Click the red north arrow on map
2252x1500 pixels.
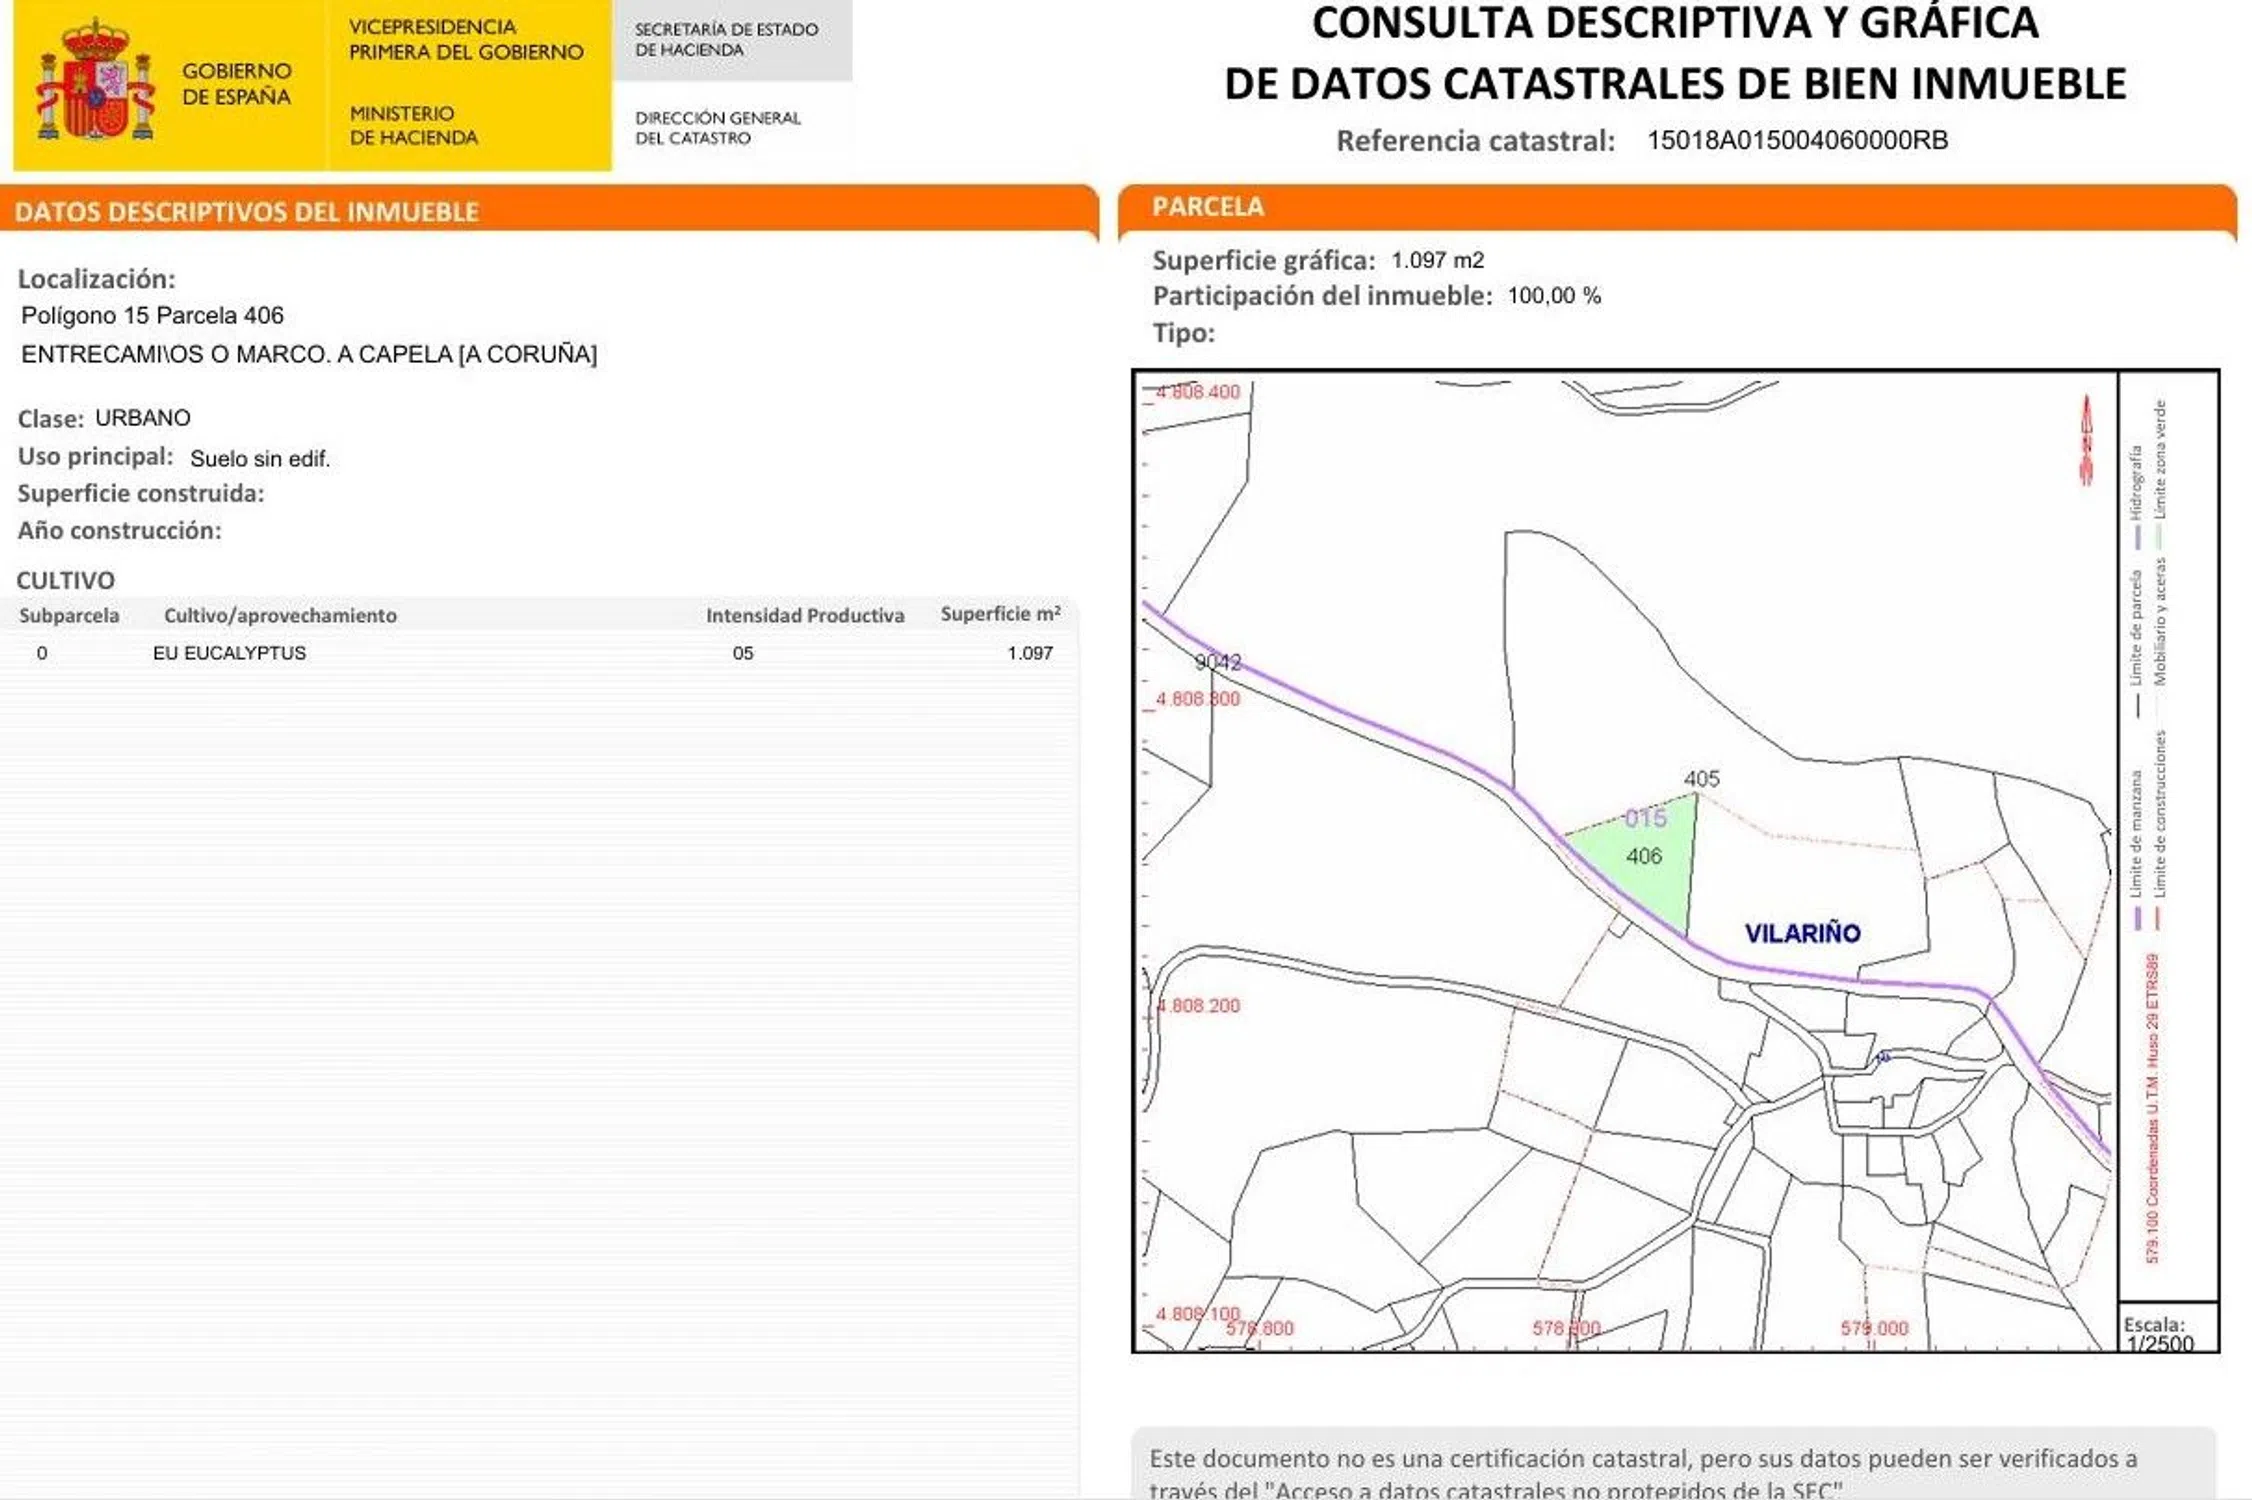2086,441
